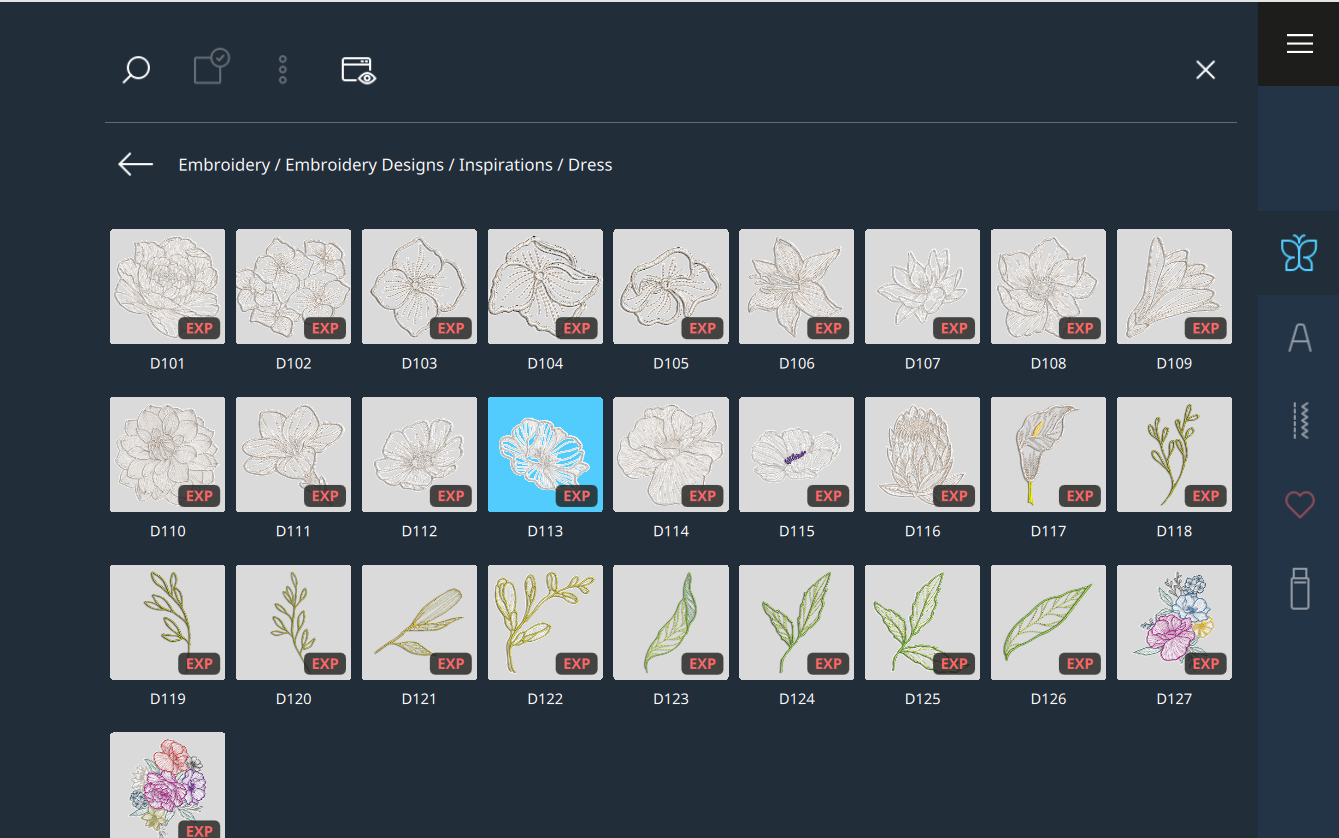Select the D117 calla lily thumbnail
This screenshot has width=1339, height=838.
(1048, 455)
